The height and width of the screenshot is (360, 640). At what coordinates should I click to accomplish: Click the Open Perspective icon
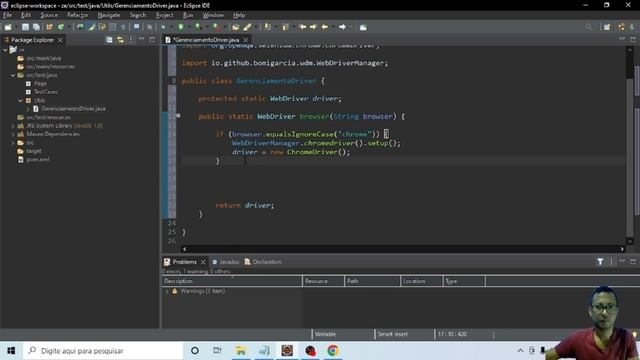(x=607, y=27)
